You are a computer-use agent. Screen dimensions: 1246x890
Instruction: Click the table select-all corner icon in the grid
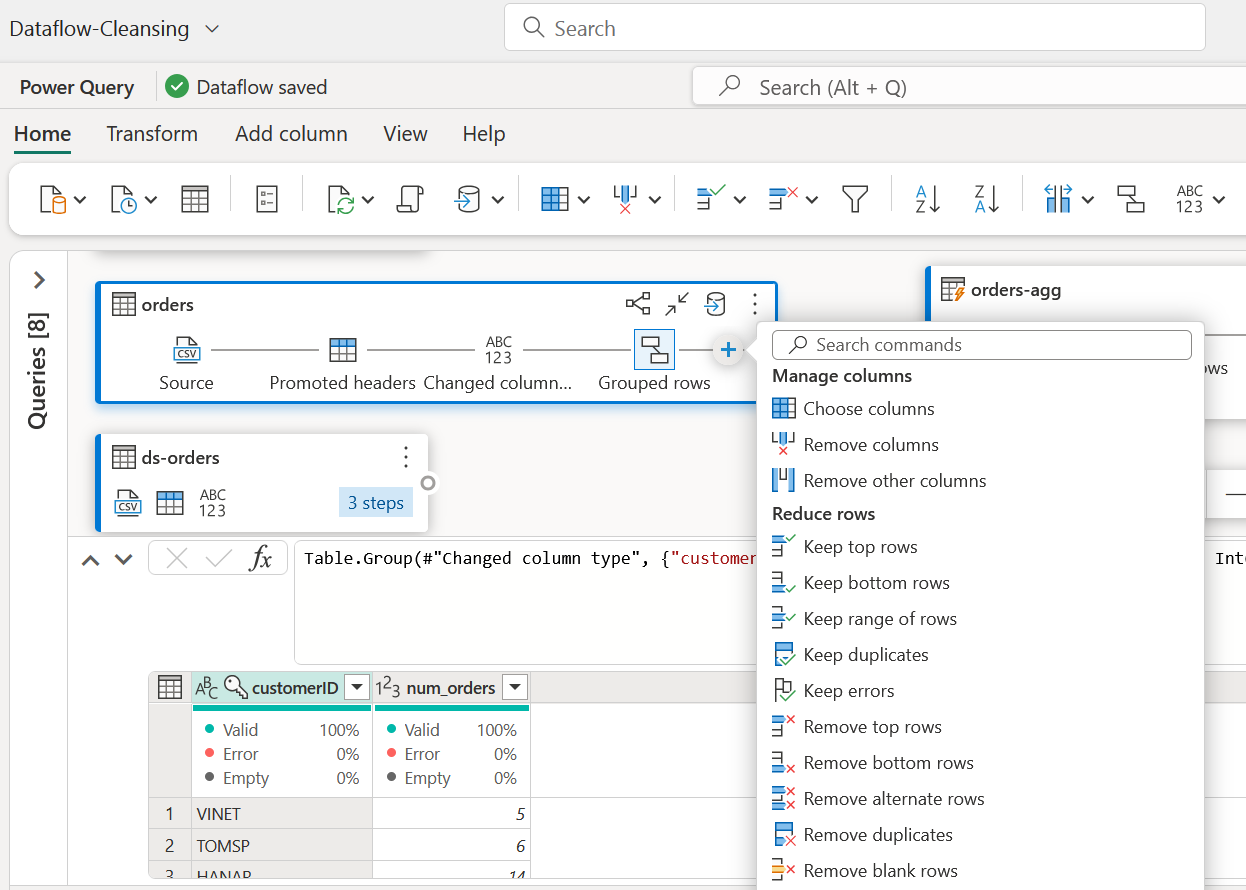tap(170, 687)
